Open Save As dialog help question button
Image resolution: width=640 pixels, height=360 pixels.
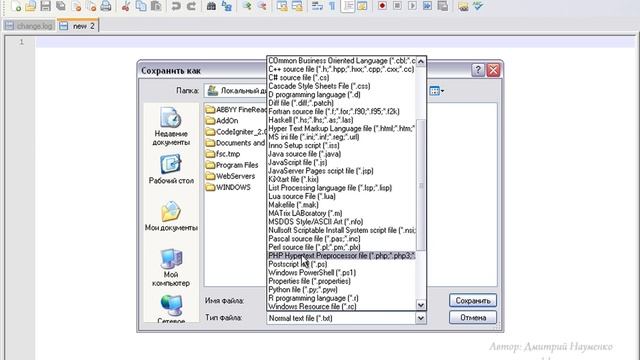tap(478, 70)
